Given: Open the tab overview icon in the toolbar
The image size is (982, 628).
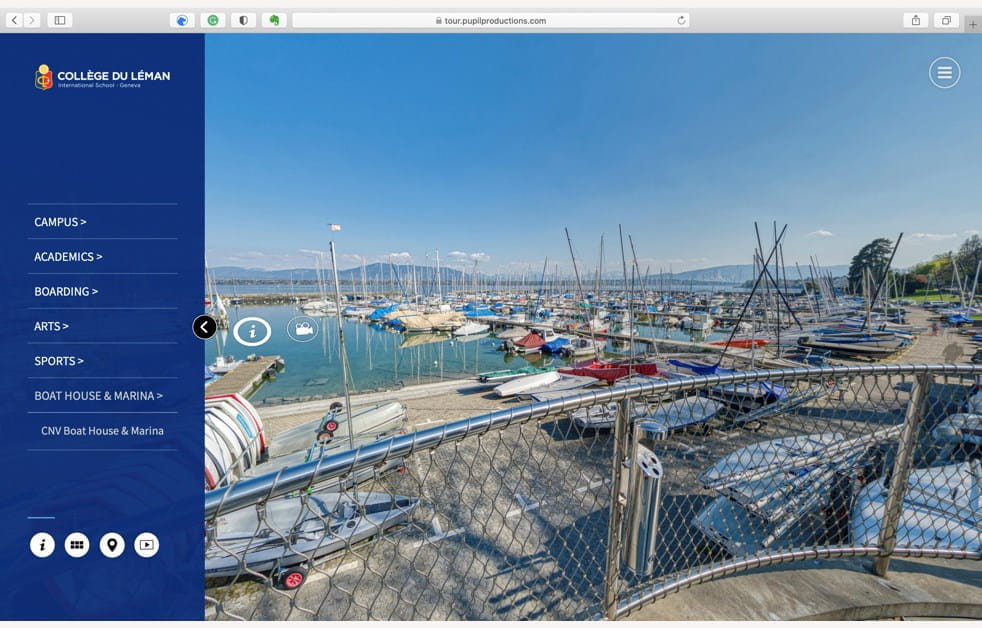Looking at the screenshot, I should click(945, 19).
